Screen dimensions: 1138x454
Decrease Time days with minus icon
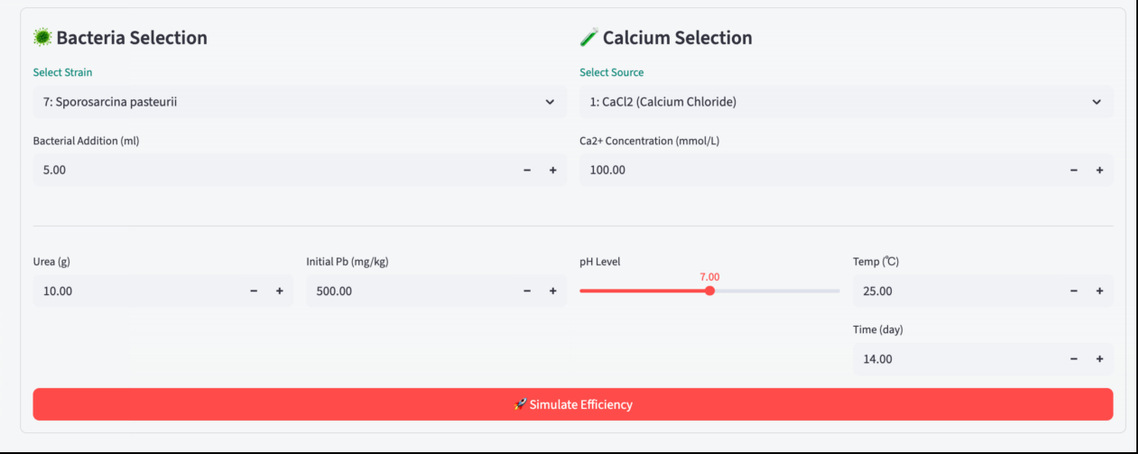1074,359
